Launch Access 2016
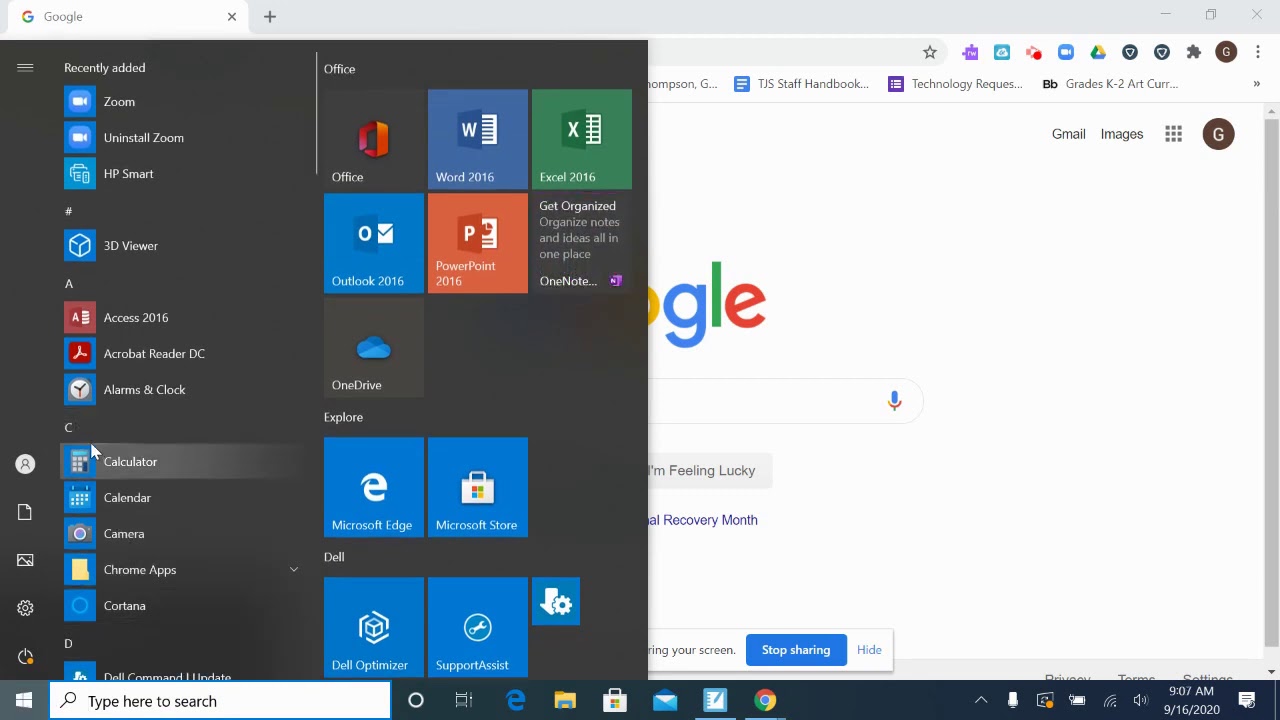This screenshot has height=720, width=1280. point(180,318)
